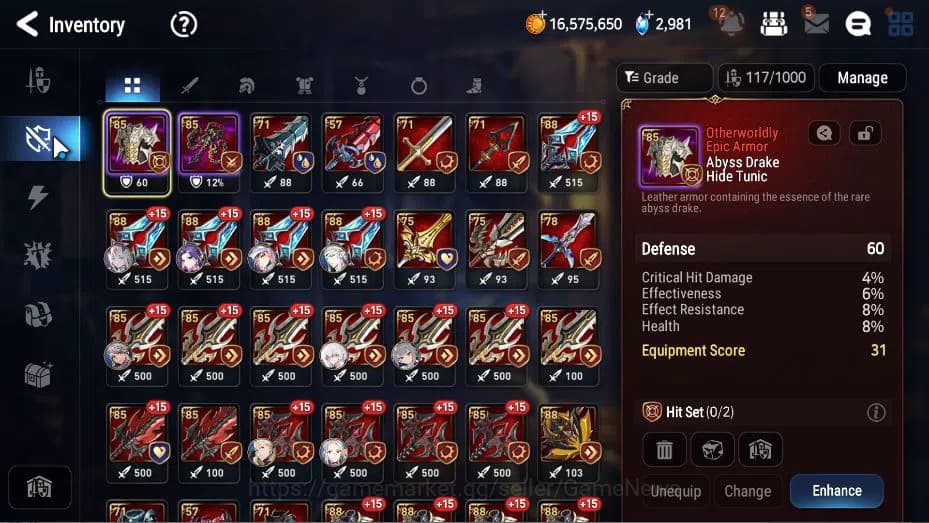Click the Enhance button

[837, 491]
